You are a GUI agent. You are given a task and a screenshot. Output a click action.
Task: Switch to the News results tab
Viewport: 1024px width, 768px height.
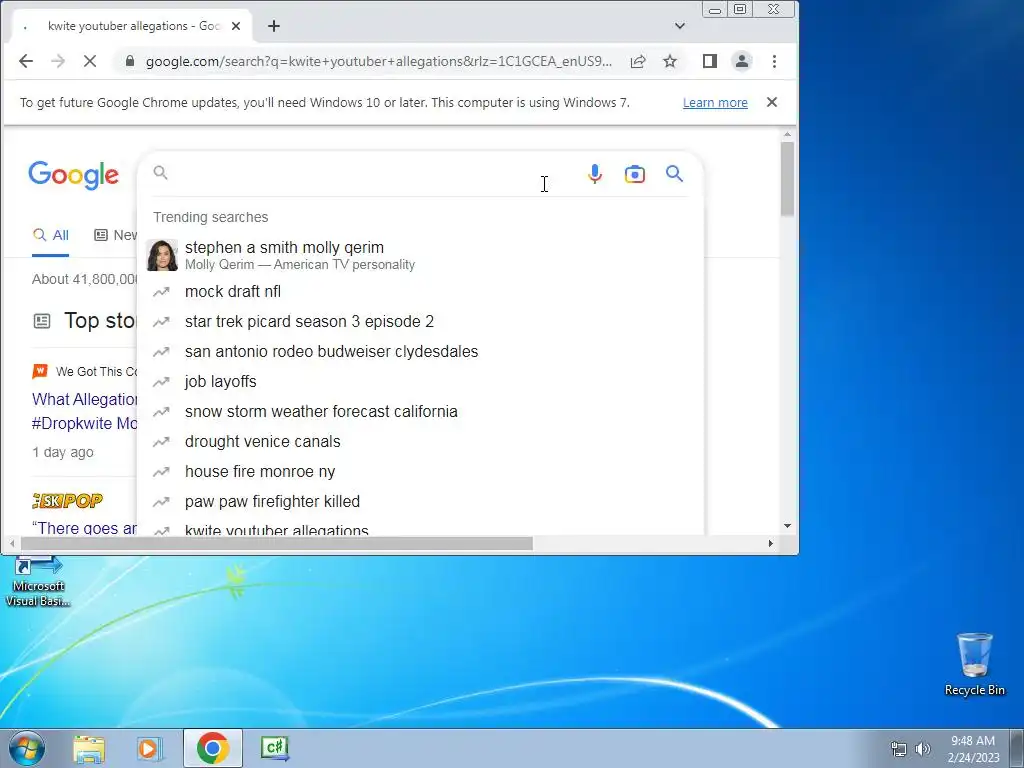click(x=116, y=235)
